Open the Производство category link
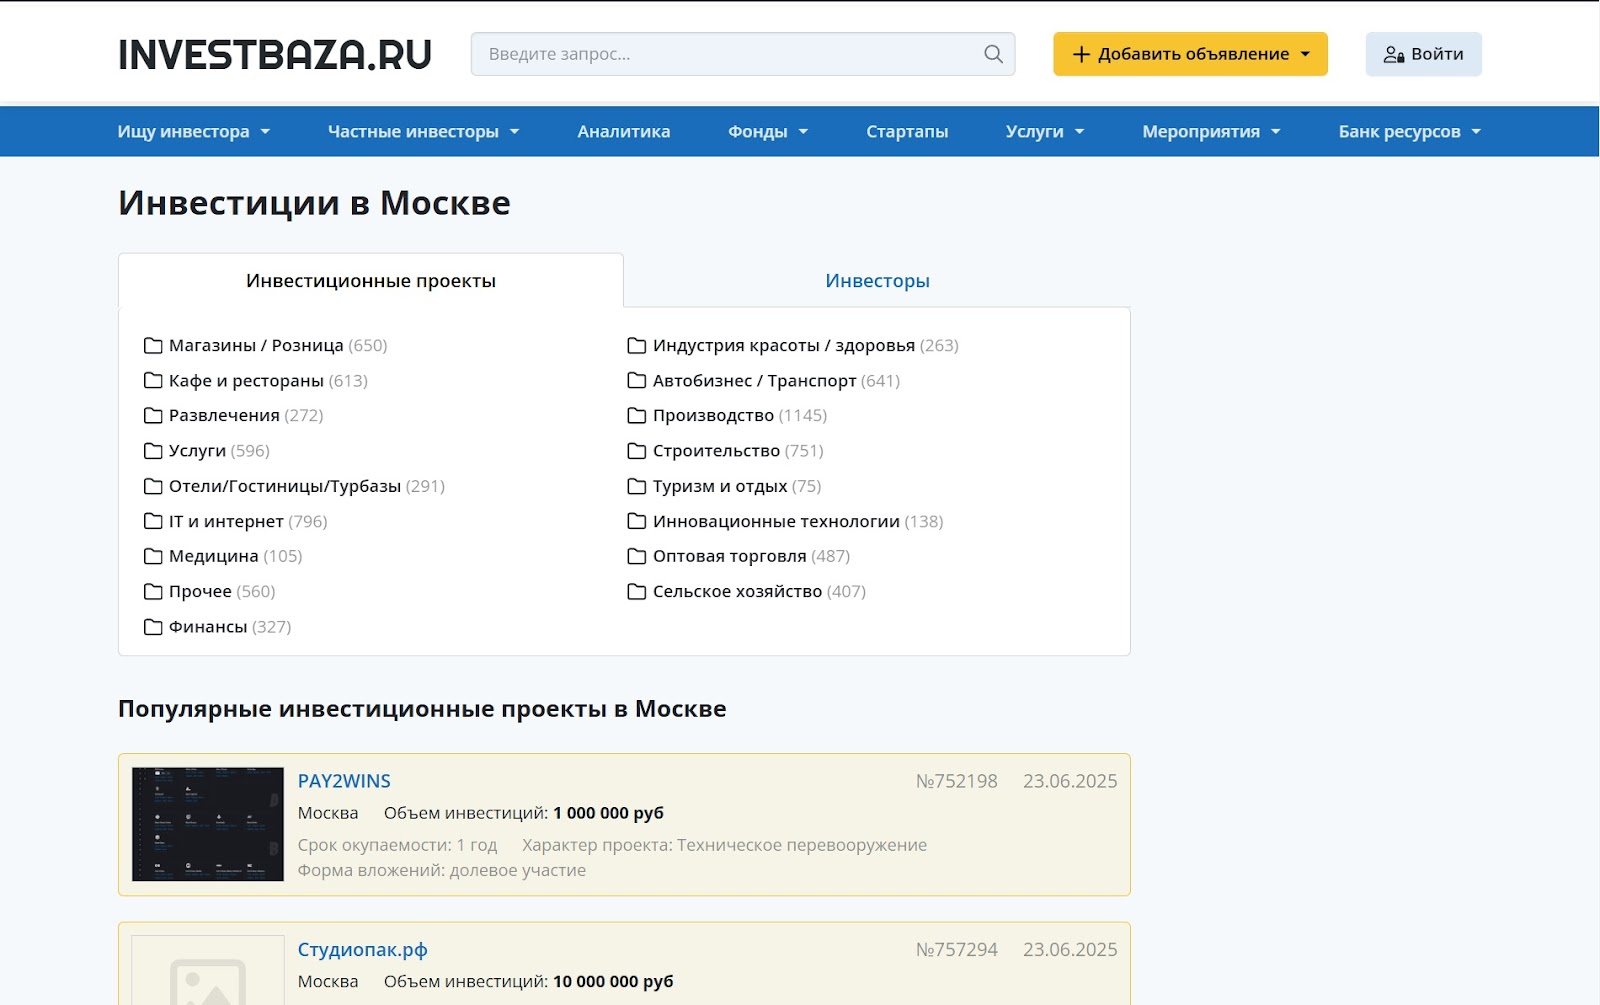Screen dimensions: 1600x1005 point(713,416)
